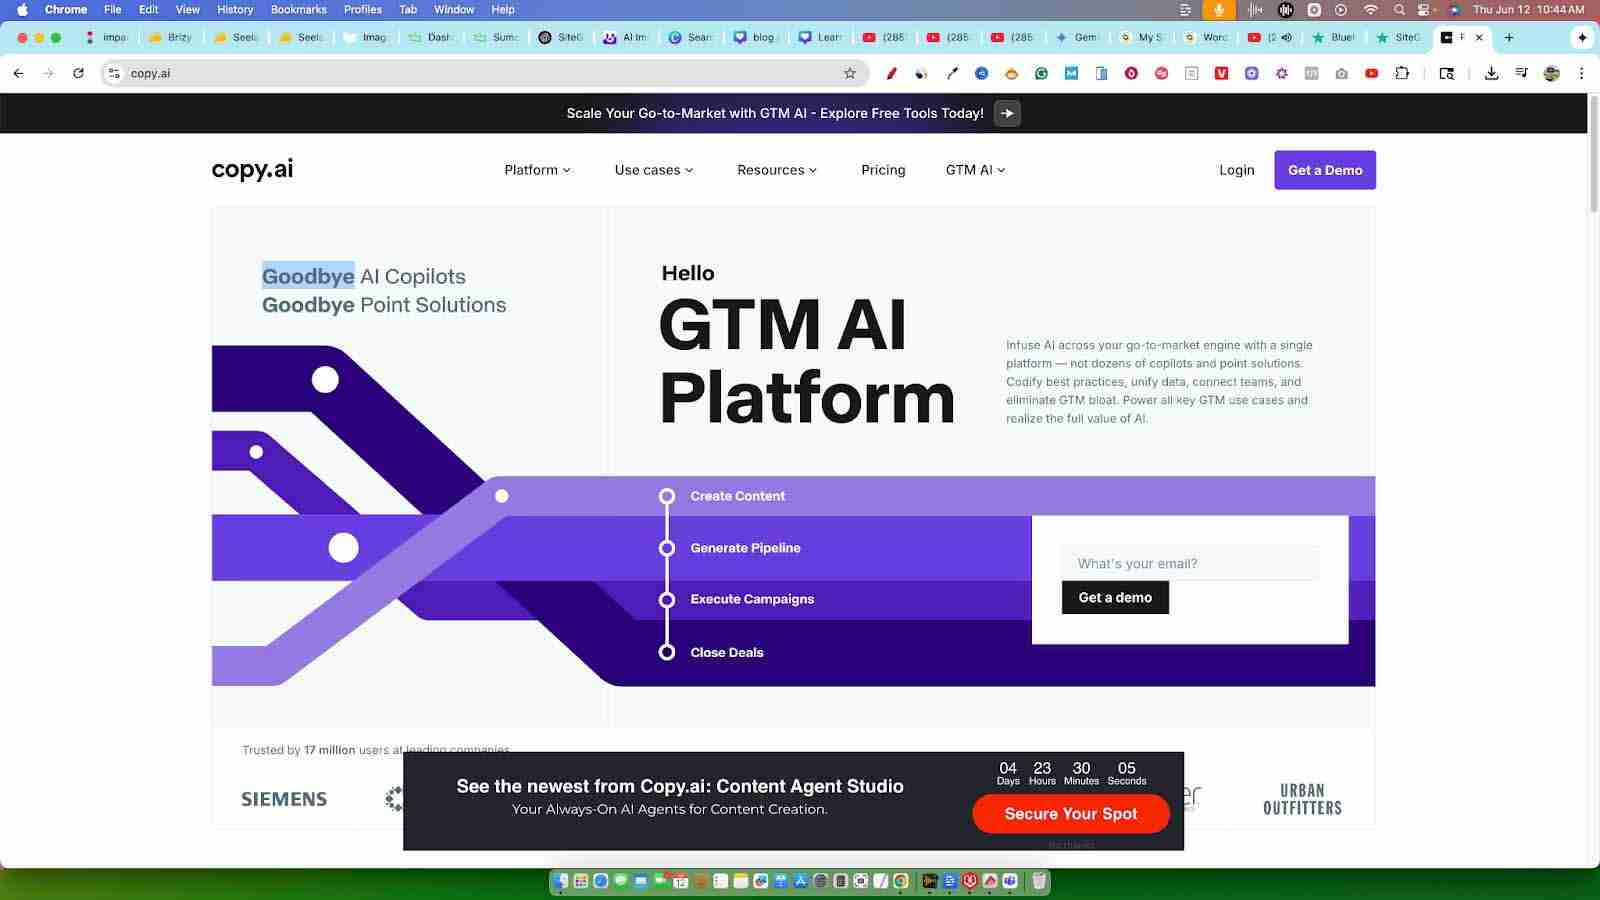
Task: Click the Spotlight search icon in menu bar
Action: coord(1399,9)
